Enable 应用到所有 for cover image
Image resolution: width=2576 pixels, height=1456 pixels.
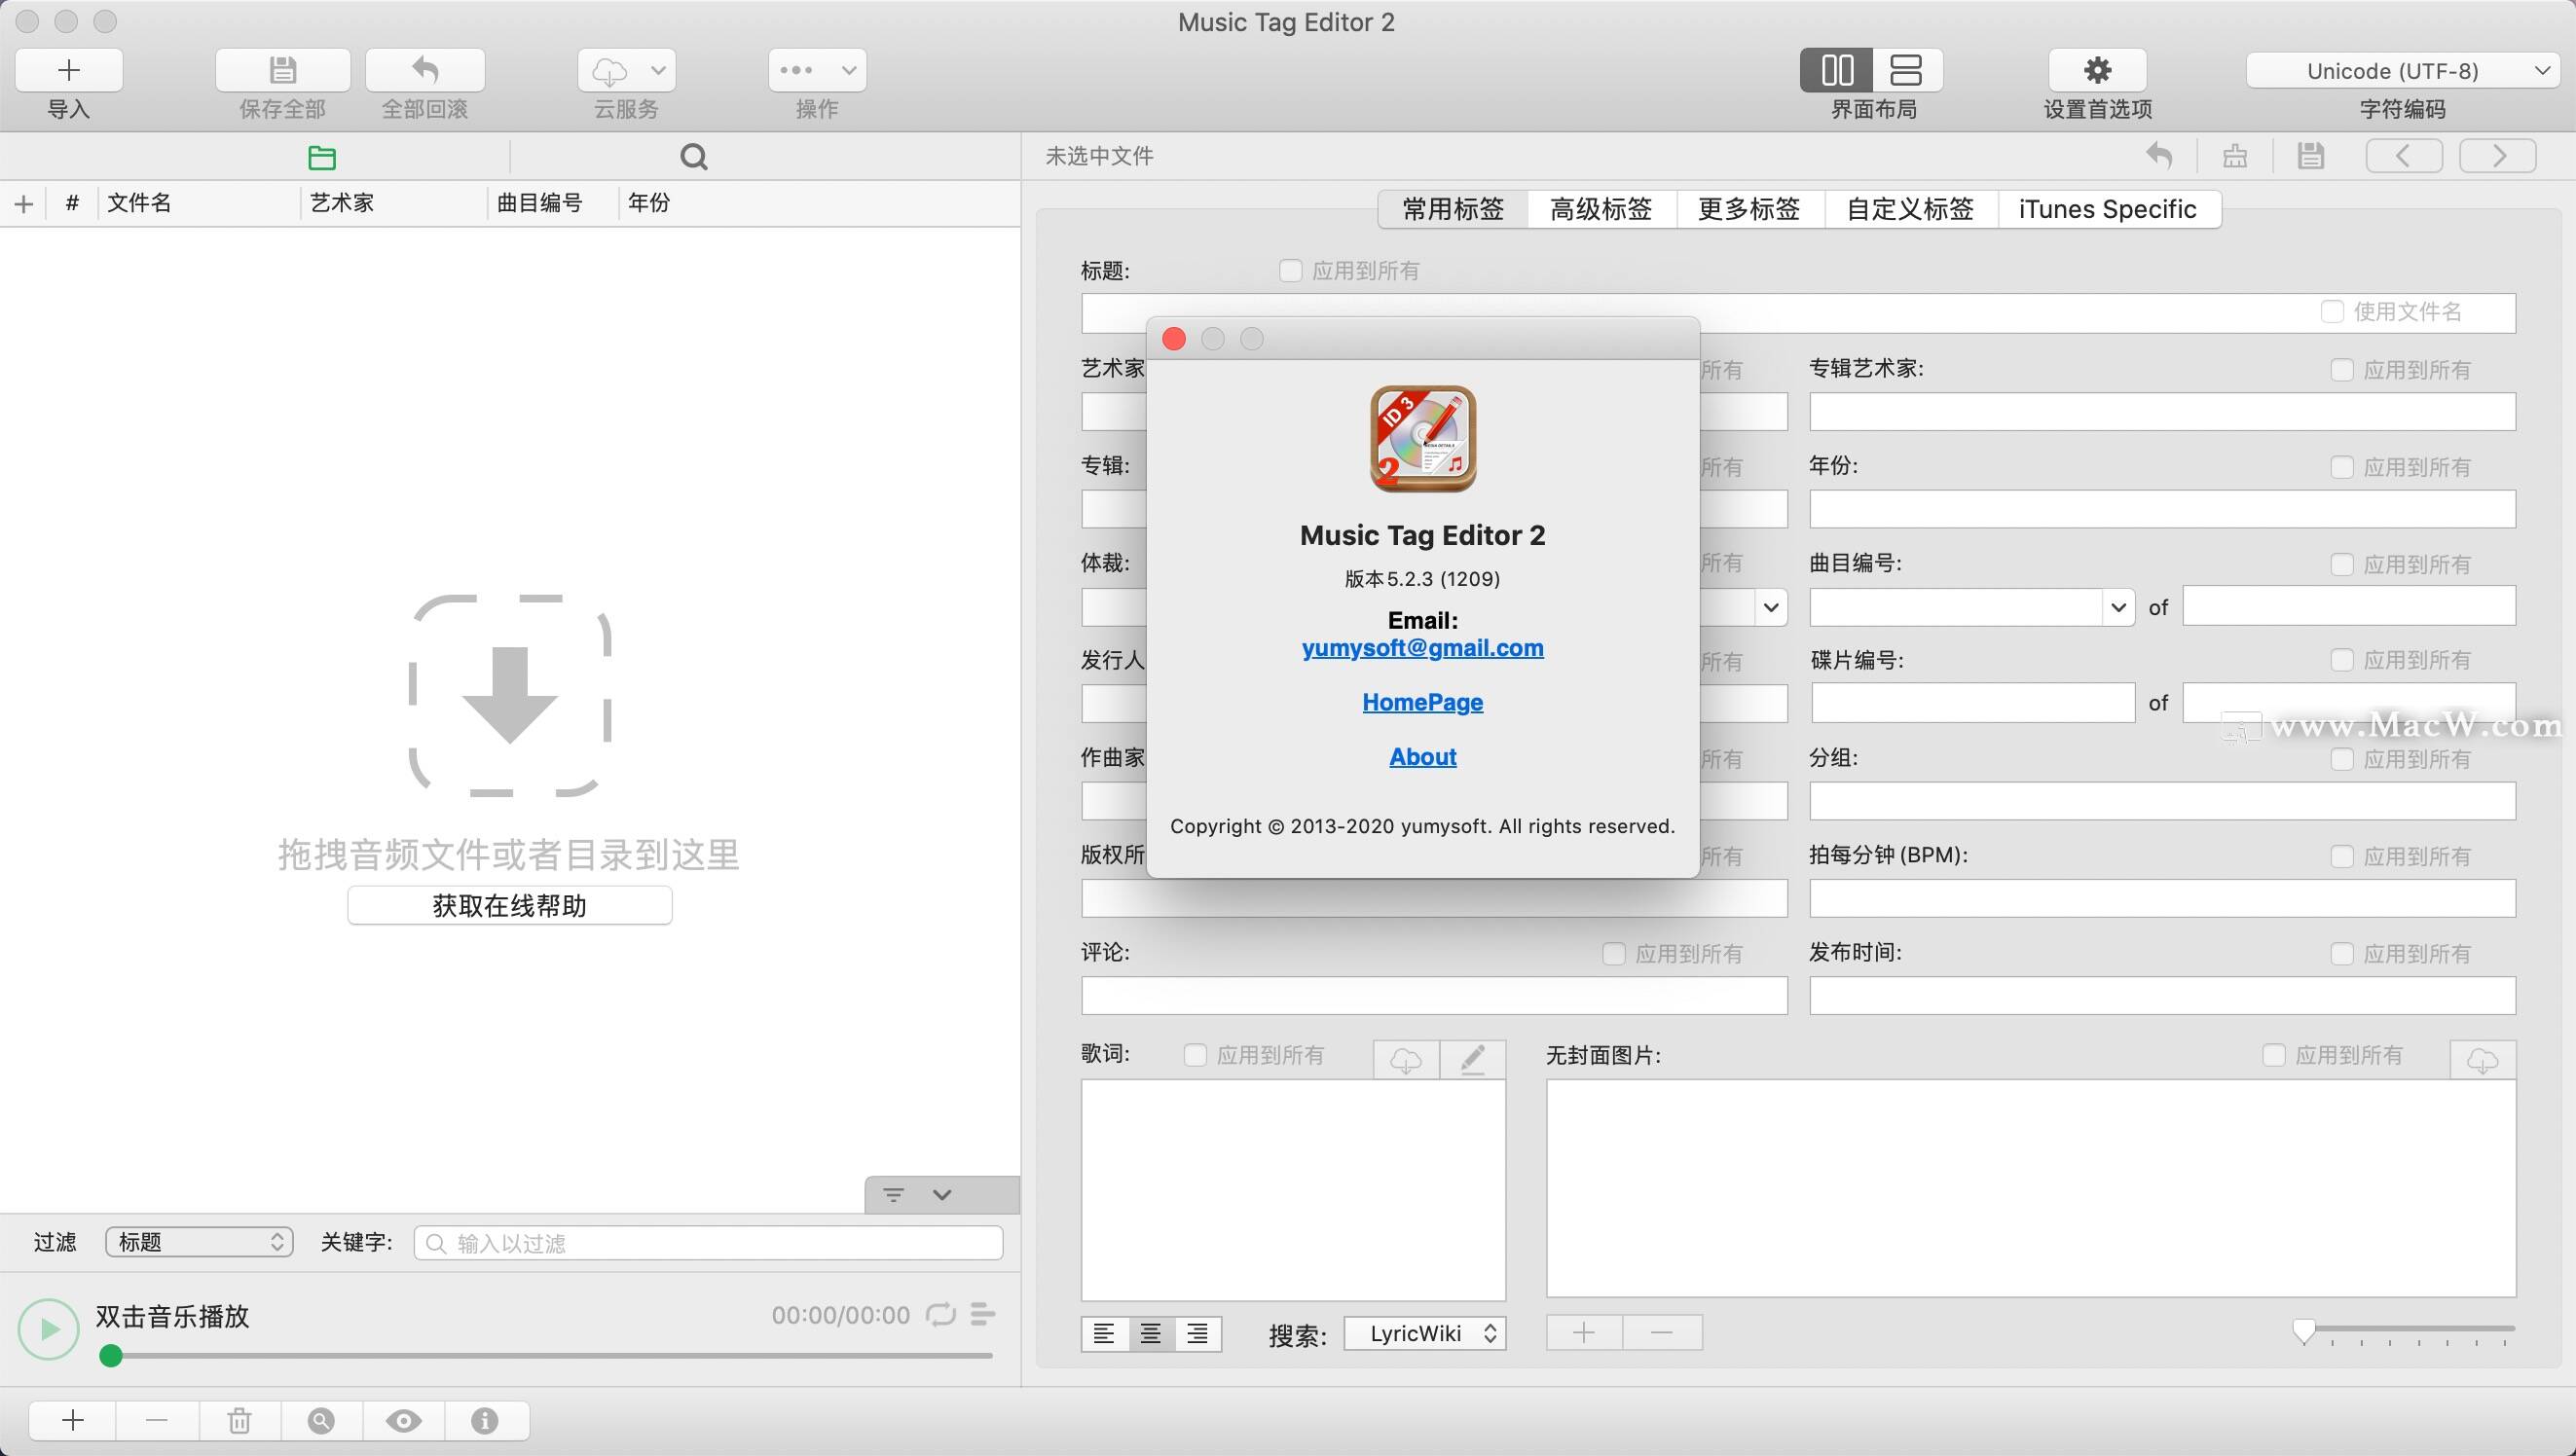point(2274,1055)
